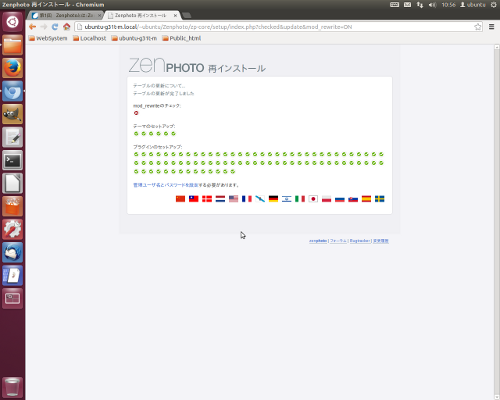500x400 pixels.
Task: Reload the Zenphoto setup page
Action: (x=55, y=27)
